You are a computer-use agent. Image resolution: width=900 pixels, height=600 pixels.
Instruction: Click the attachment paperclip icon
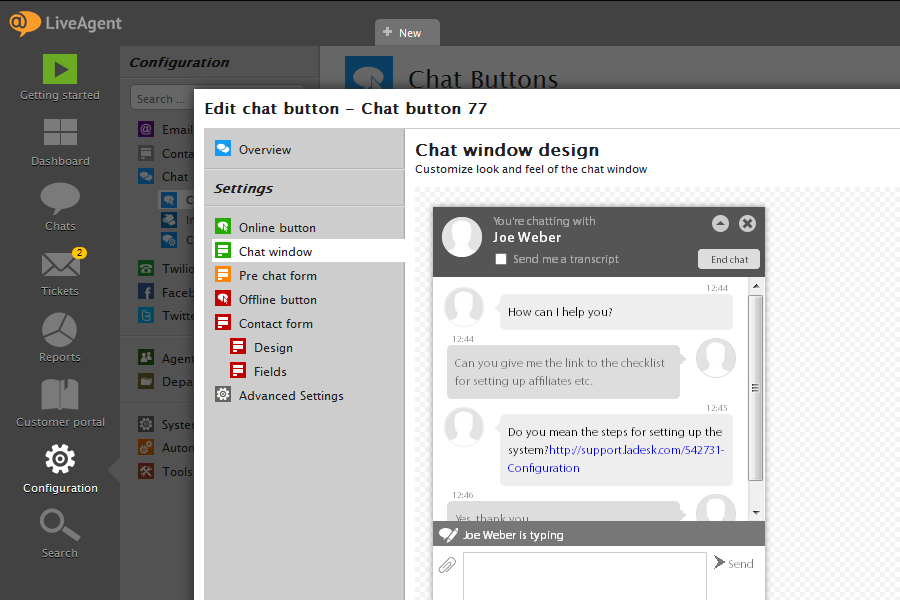pos(447,565)
